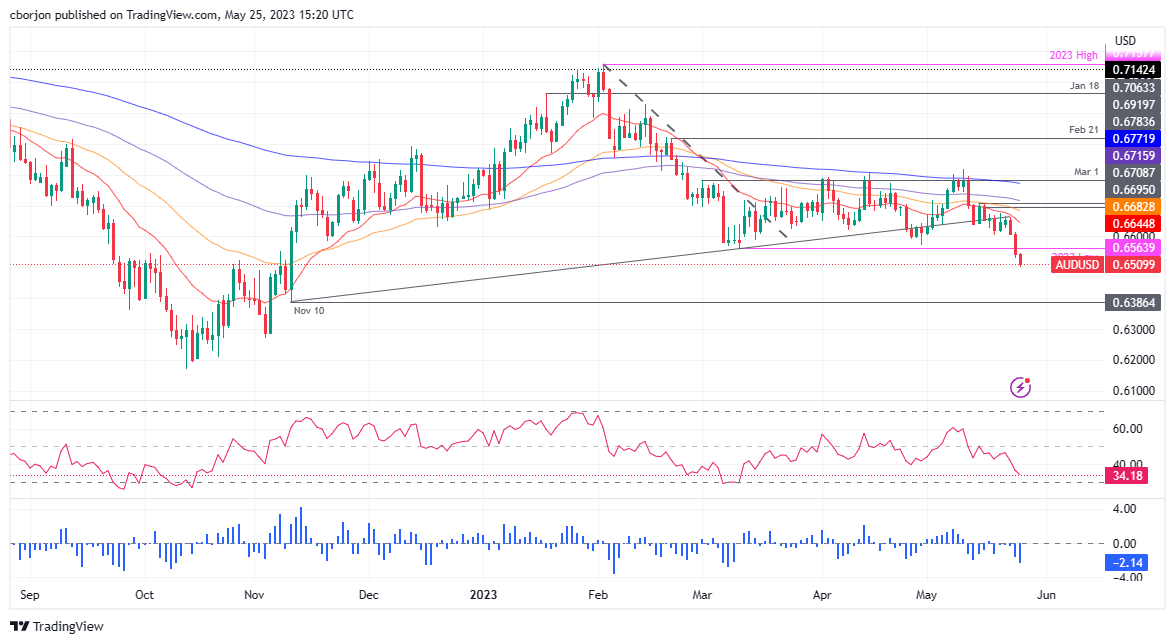Select the Nov 10 trendline anchor label
The width and height of the screenshot is (1175, 644).
point(308,311)
